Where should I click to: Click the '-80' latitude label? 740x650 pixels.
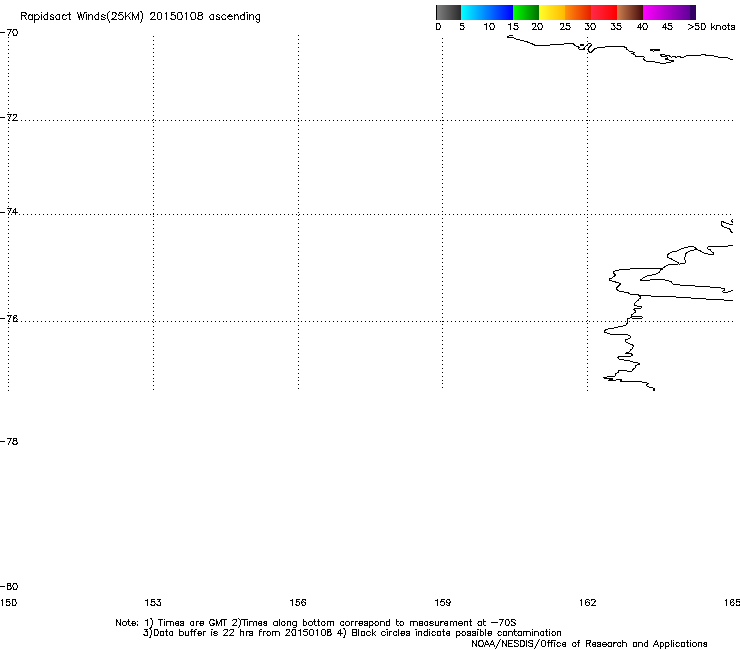pyautogui.click(x=9, y=586)
